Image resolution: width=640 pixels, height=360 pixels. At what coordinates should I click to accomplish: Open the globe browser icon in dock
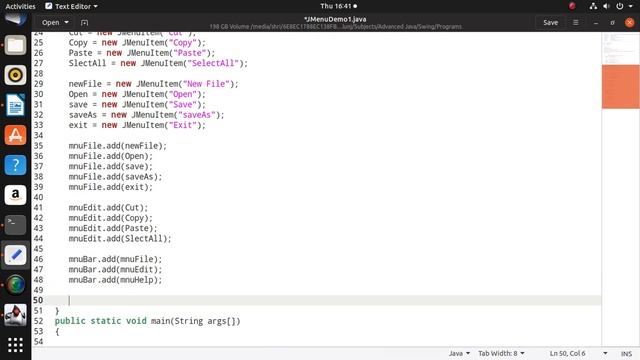(15, 285)
